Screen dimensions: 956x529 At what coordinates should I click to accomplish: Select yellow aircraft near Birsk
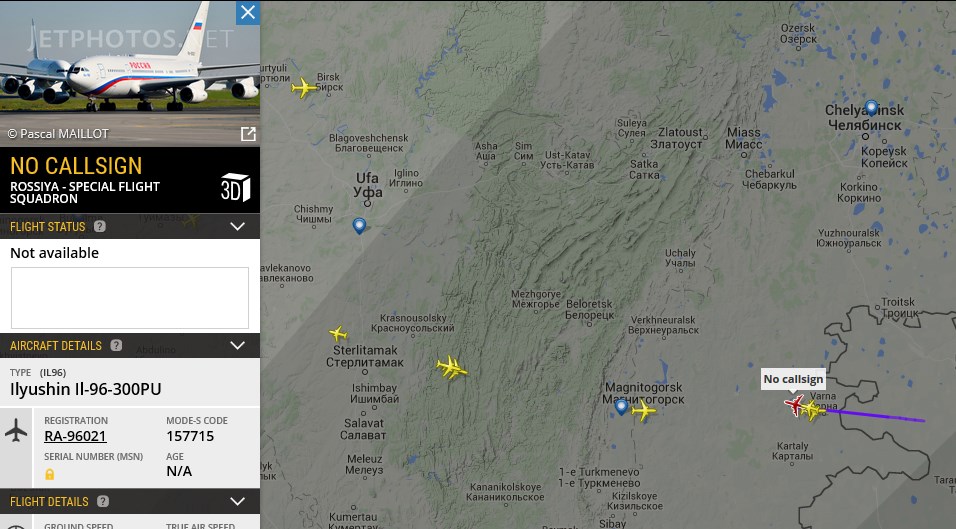pos(303,87)
